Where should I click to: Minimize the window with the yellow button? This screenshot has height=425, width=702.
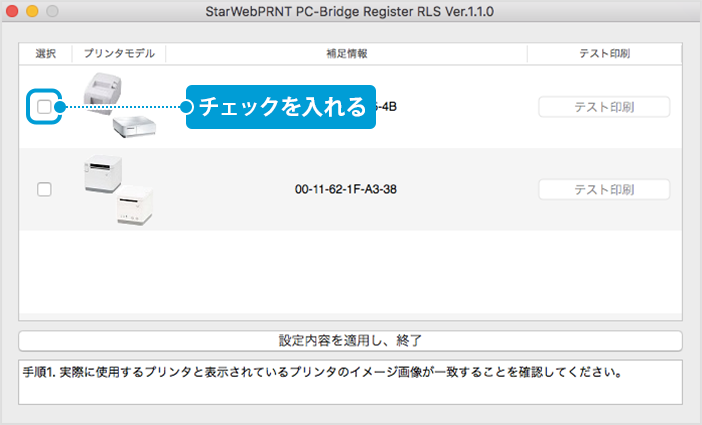32,11
